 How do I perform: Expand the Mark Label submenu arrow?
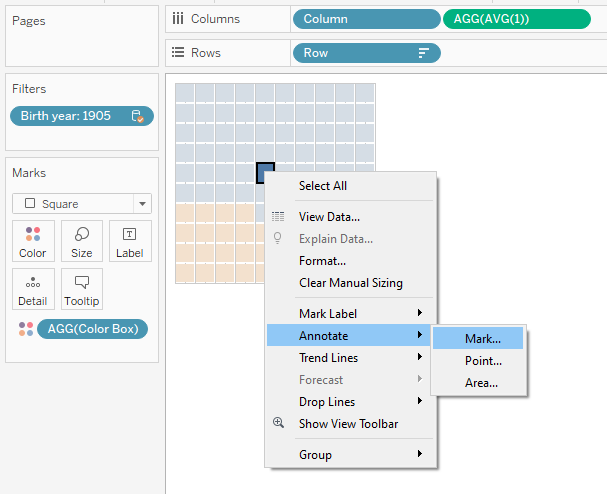pyautogui.click(x=420, y=313)
